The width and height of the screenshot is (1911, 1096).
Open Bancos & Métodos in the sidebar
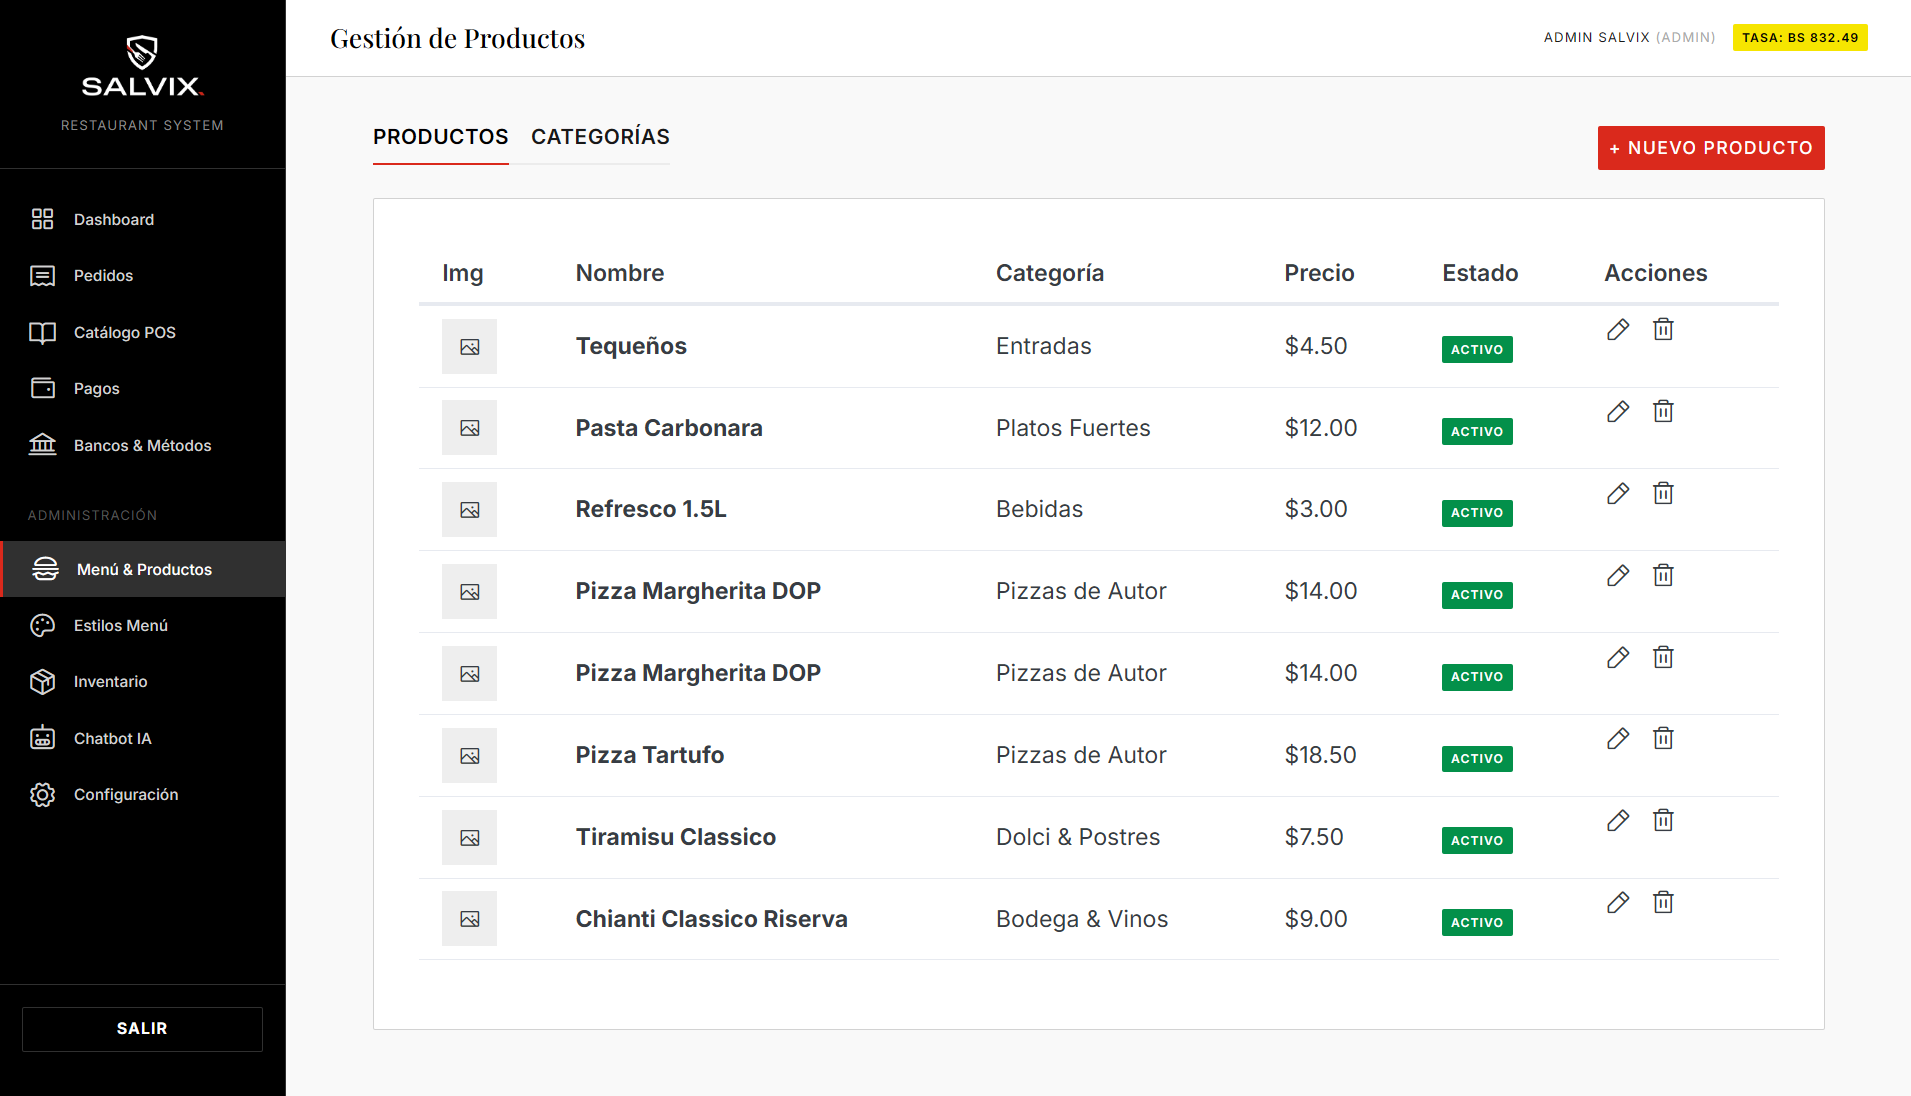pyautogui.click(x=142, y=445)
